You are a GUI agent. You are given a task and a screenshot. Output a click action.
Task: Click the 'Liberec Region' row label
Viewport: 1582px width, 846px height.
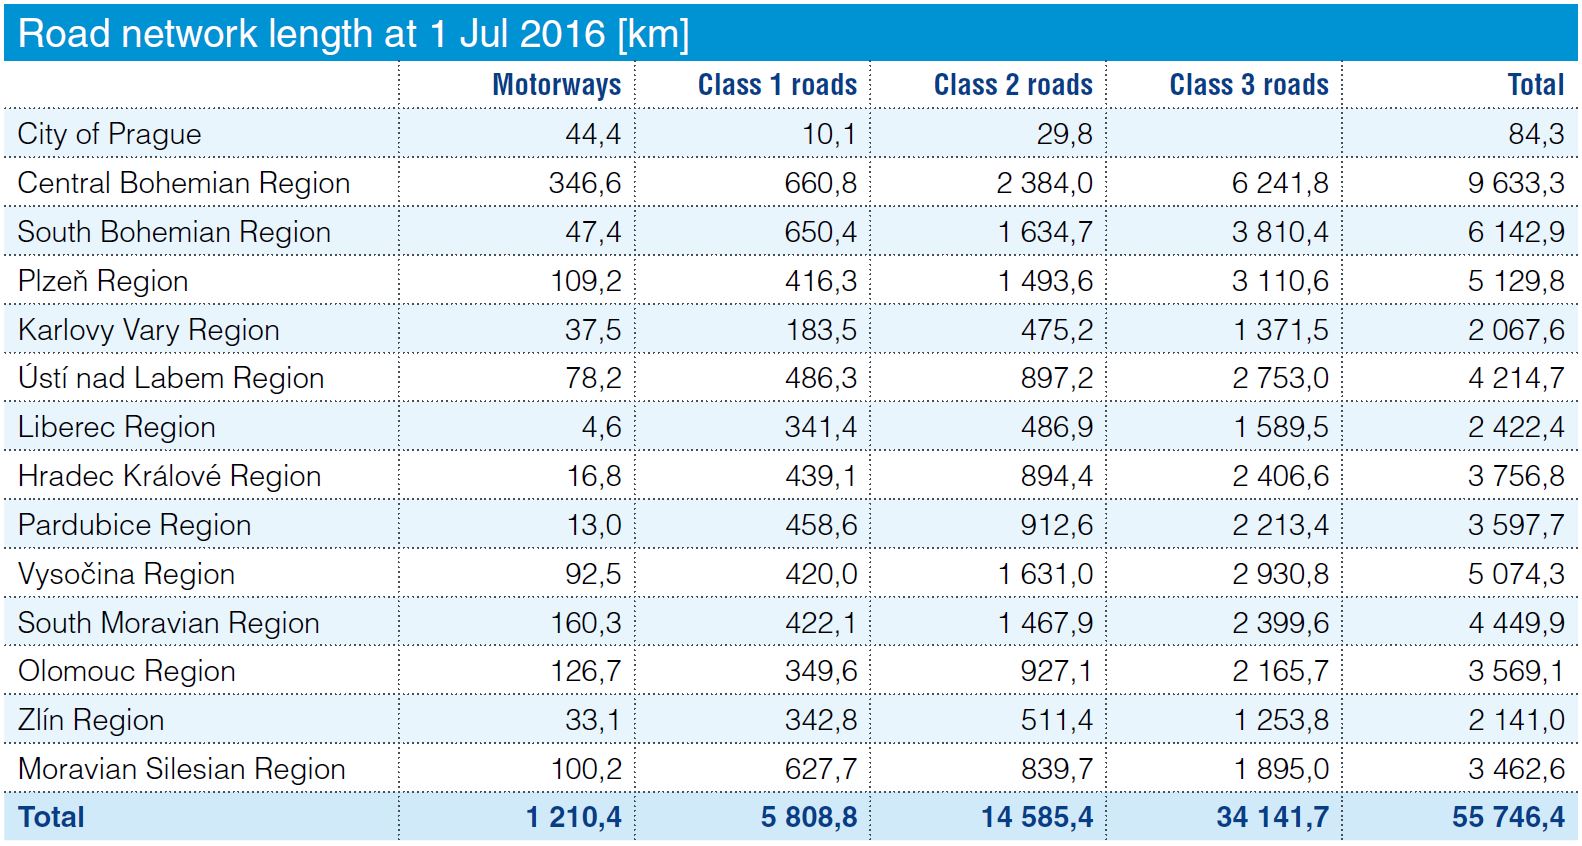(x=117, y=427)
